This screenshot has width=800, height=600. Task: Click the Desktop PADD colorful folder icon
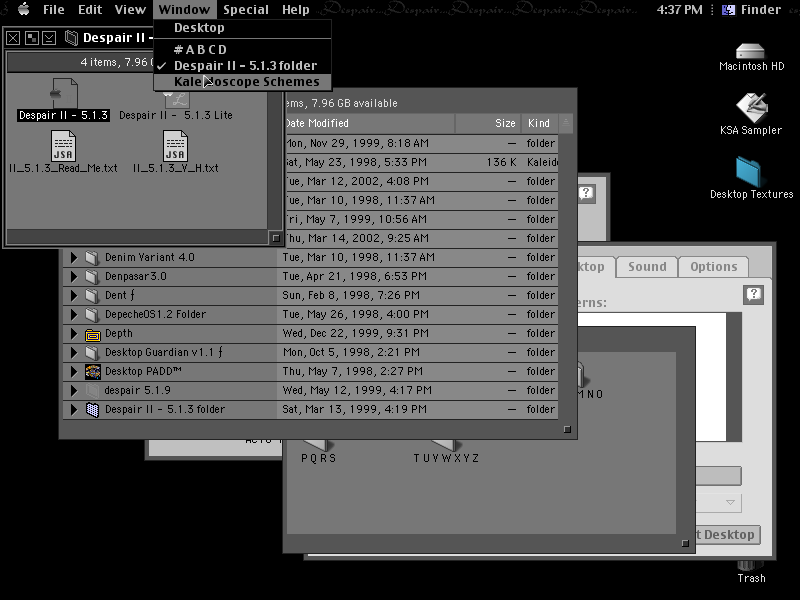tap(93, 371)
